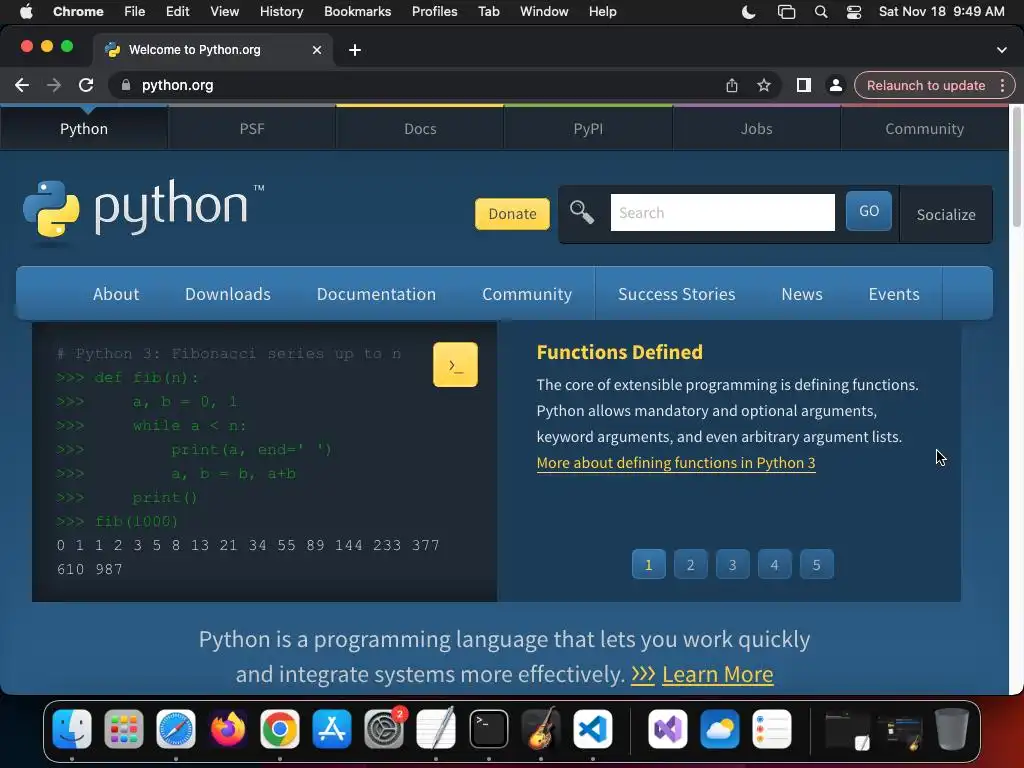Screen dimensions: 1024x768
Task: Switch to the Docs top tab
Action: tap(420, 129)
